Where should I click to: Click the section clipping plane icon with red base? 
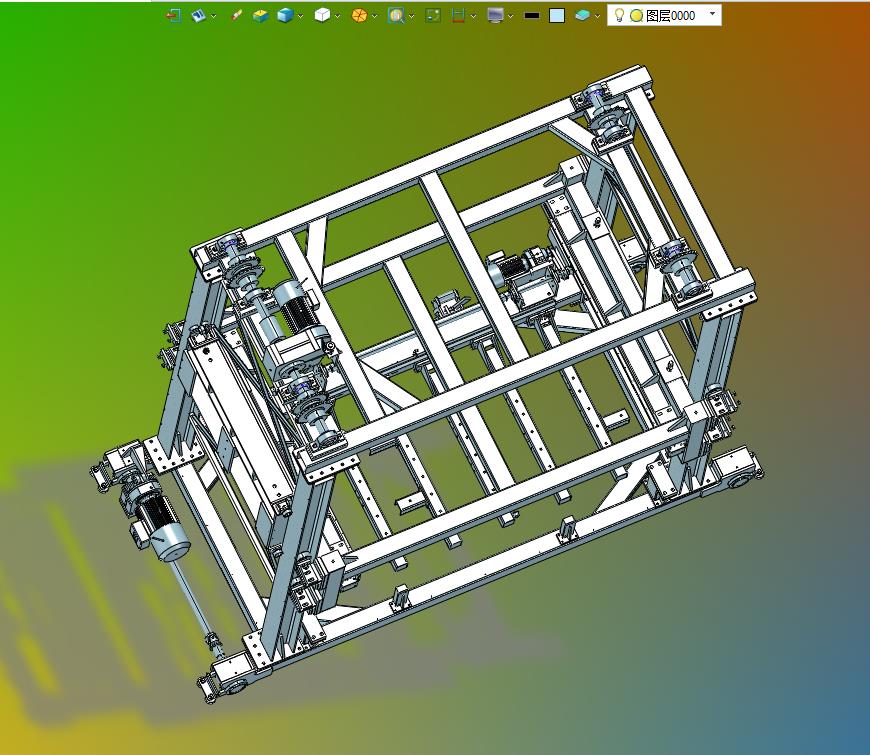click(458, 16)
